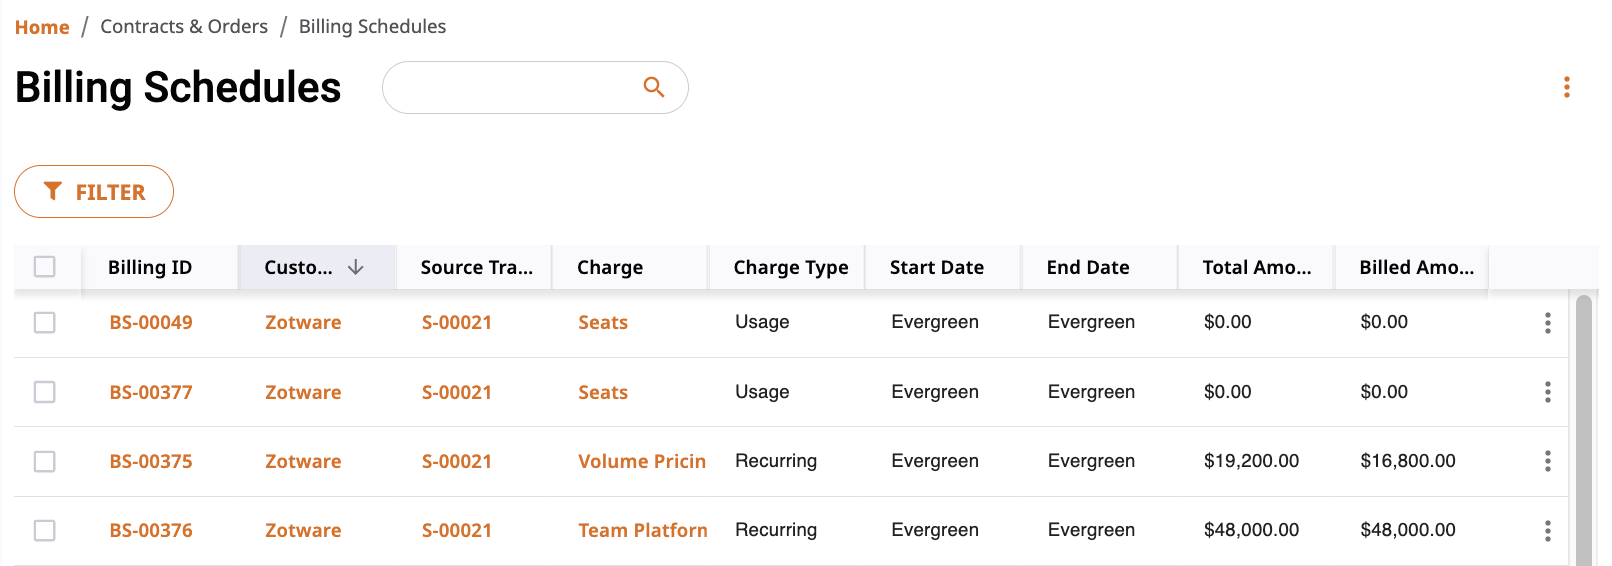Click the search magnifier icon
The image size is (1612, 566).
point(654,87)
